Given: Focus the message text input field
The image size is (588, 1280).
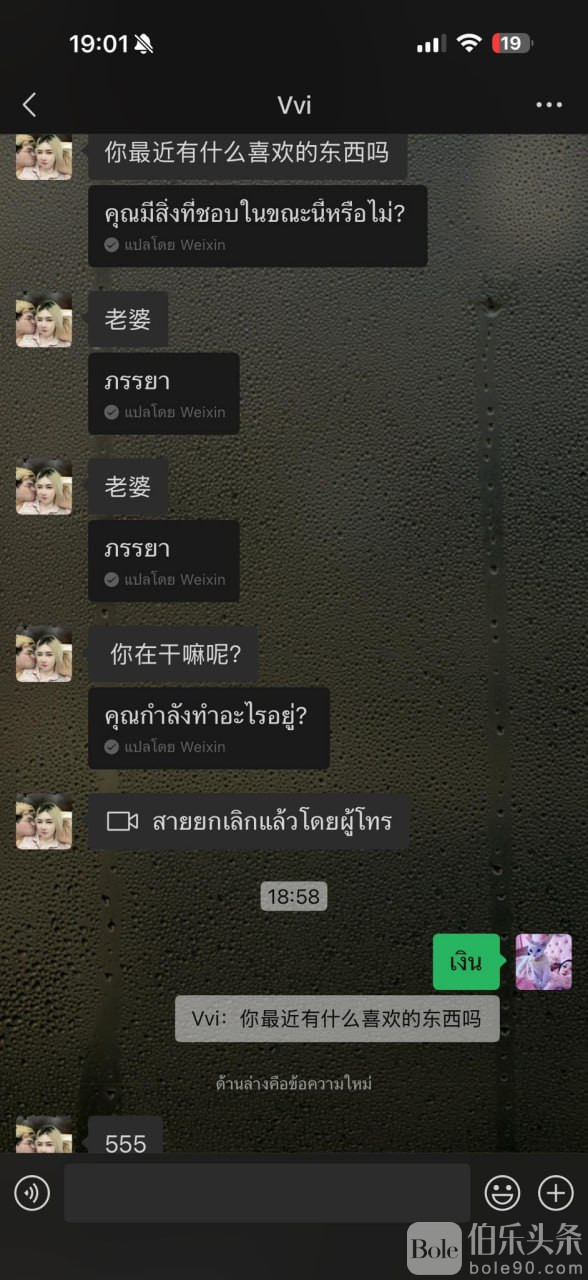Looking at the screenshot, I should click(x=267, y=1192).
